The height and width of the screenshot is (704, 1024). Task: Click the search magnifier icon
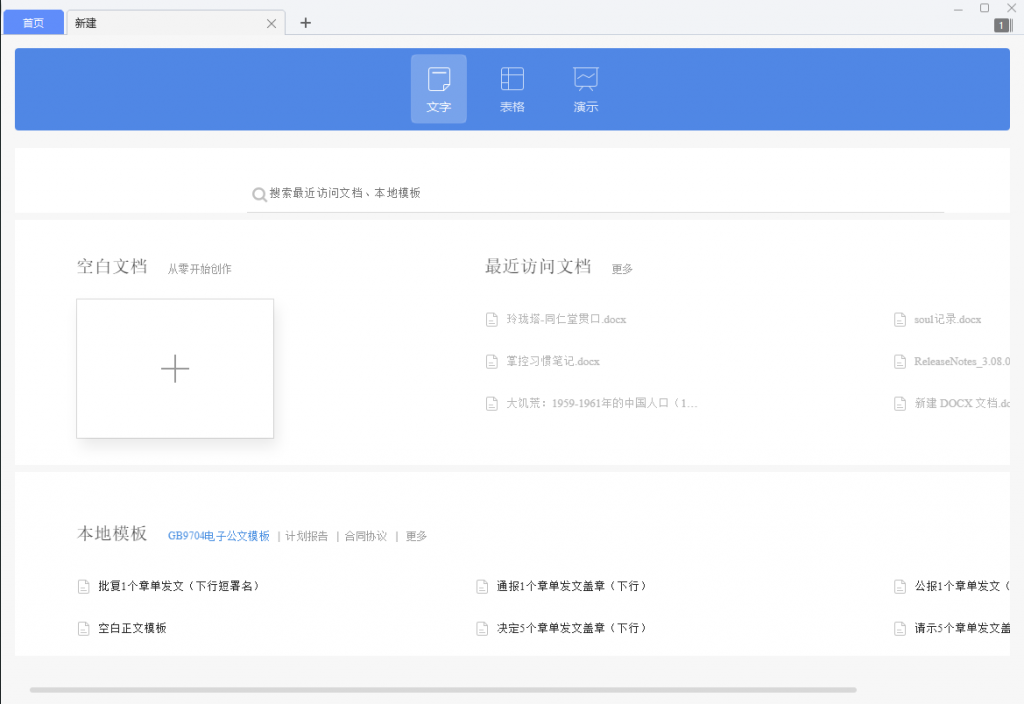(259, 193)
